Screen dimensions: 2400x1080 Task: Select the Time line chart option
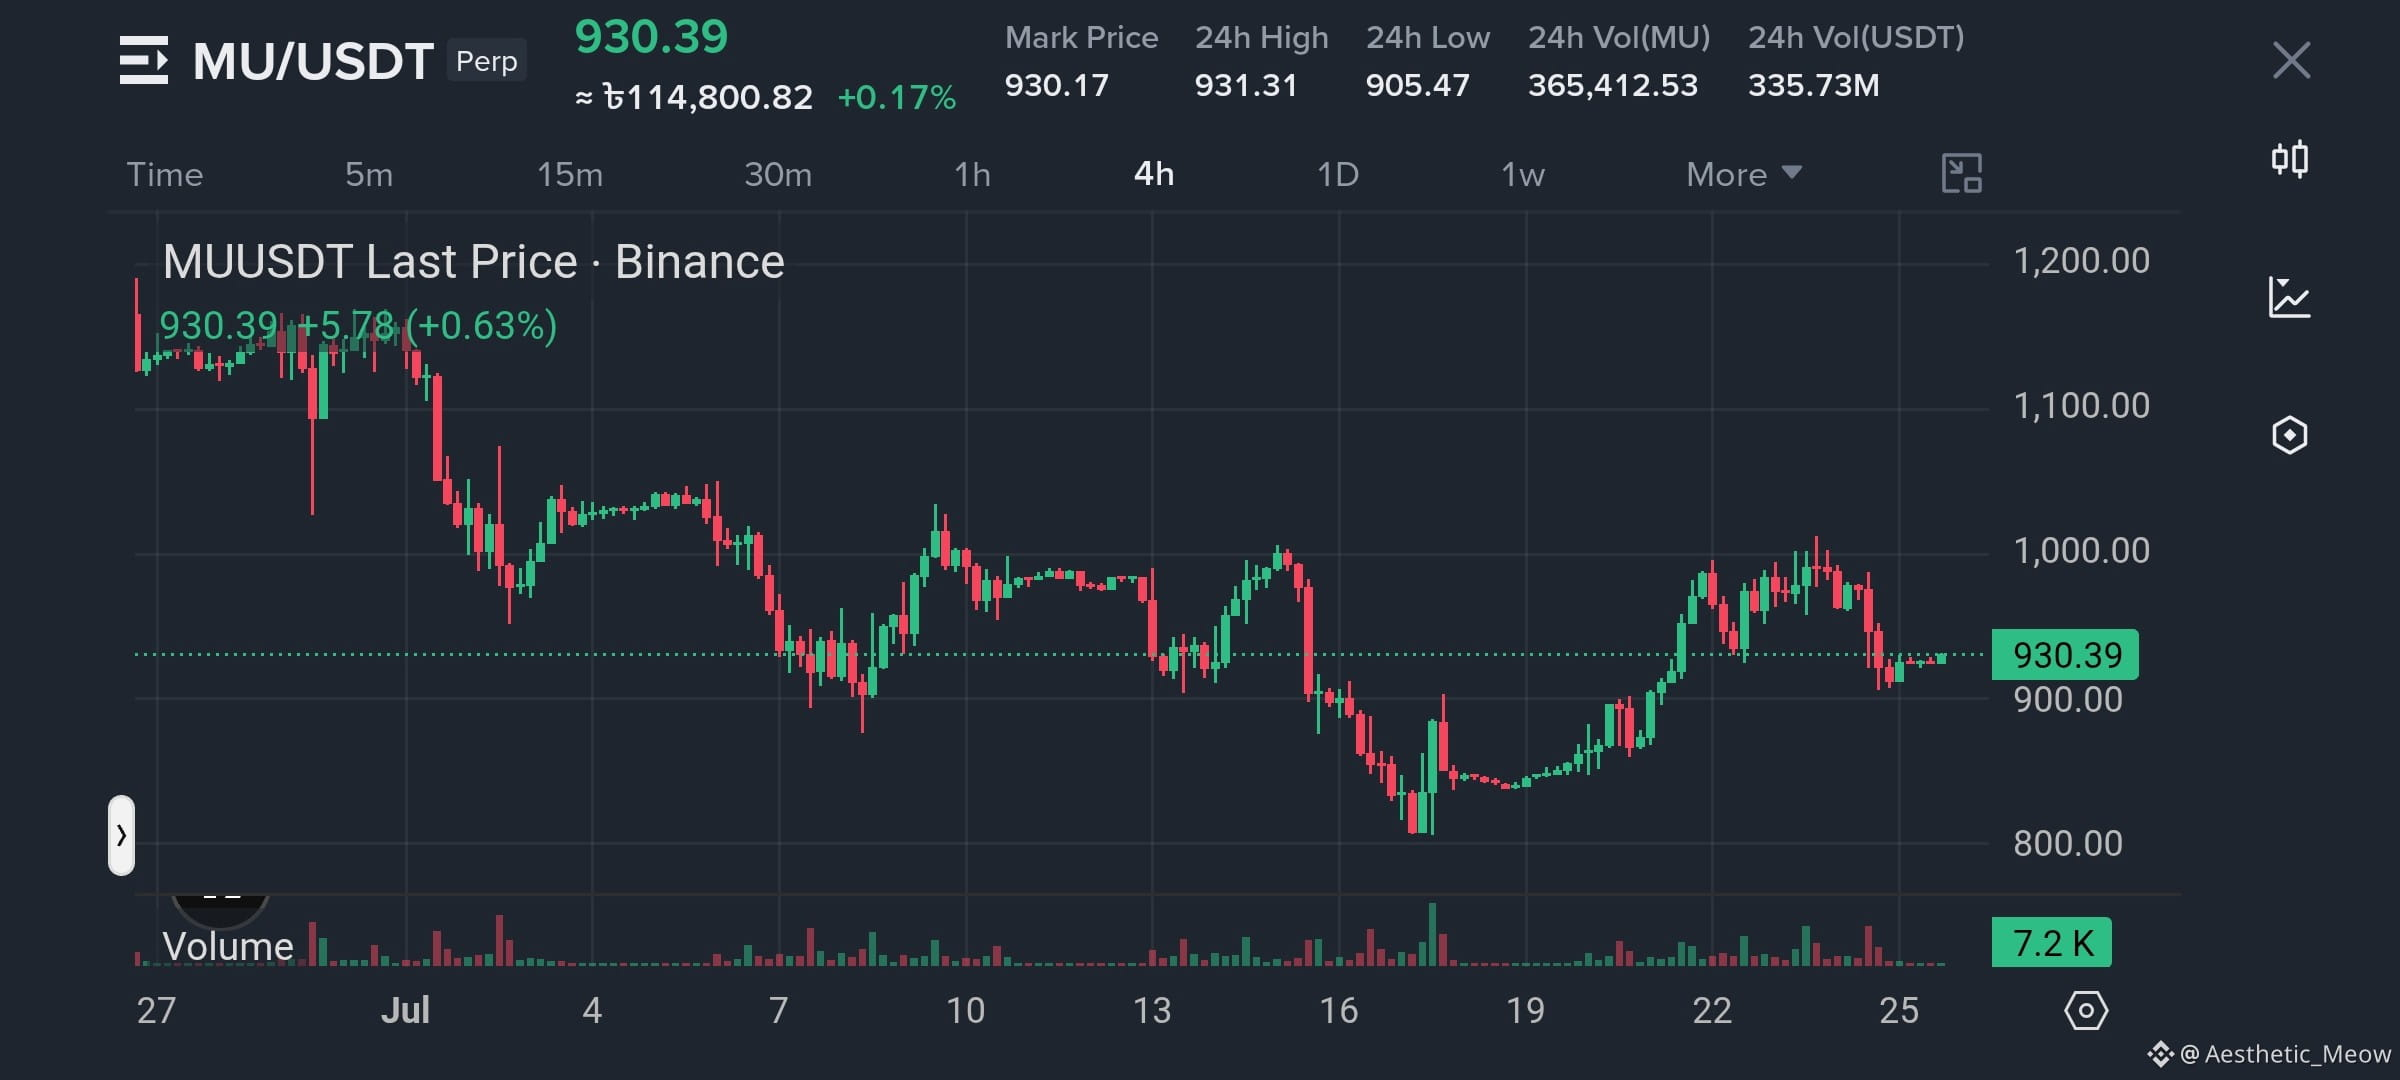click(165, 174)
